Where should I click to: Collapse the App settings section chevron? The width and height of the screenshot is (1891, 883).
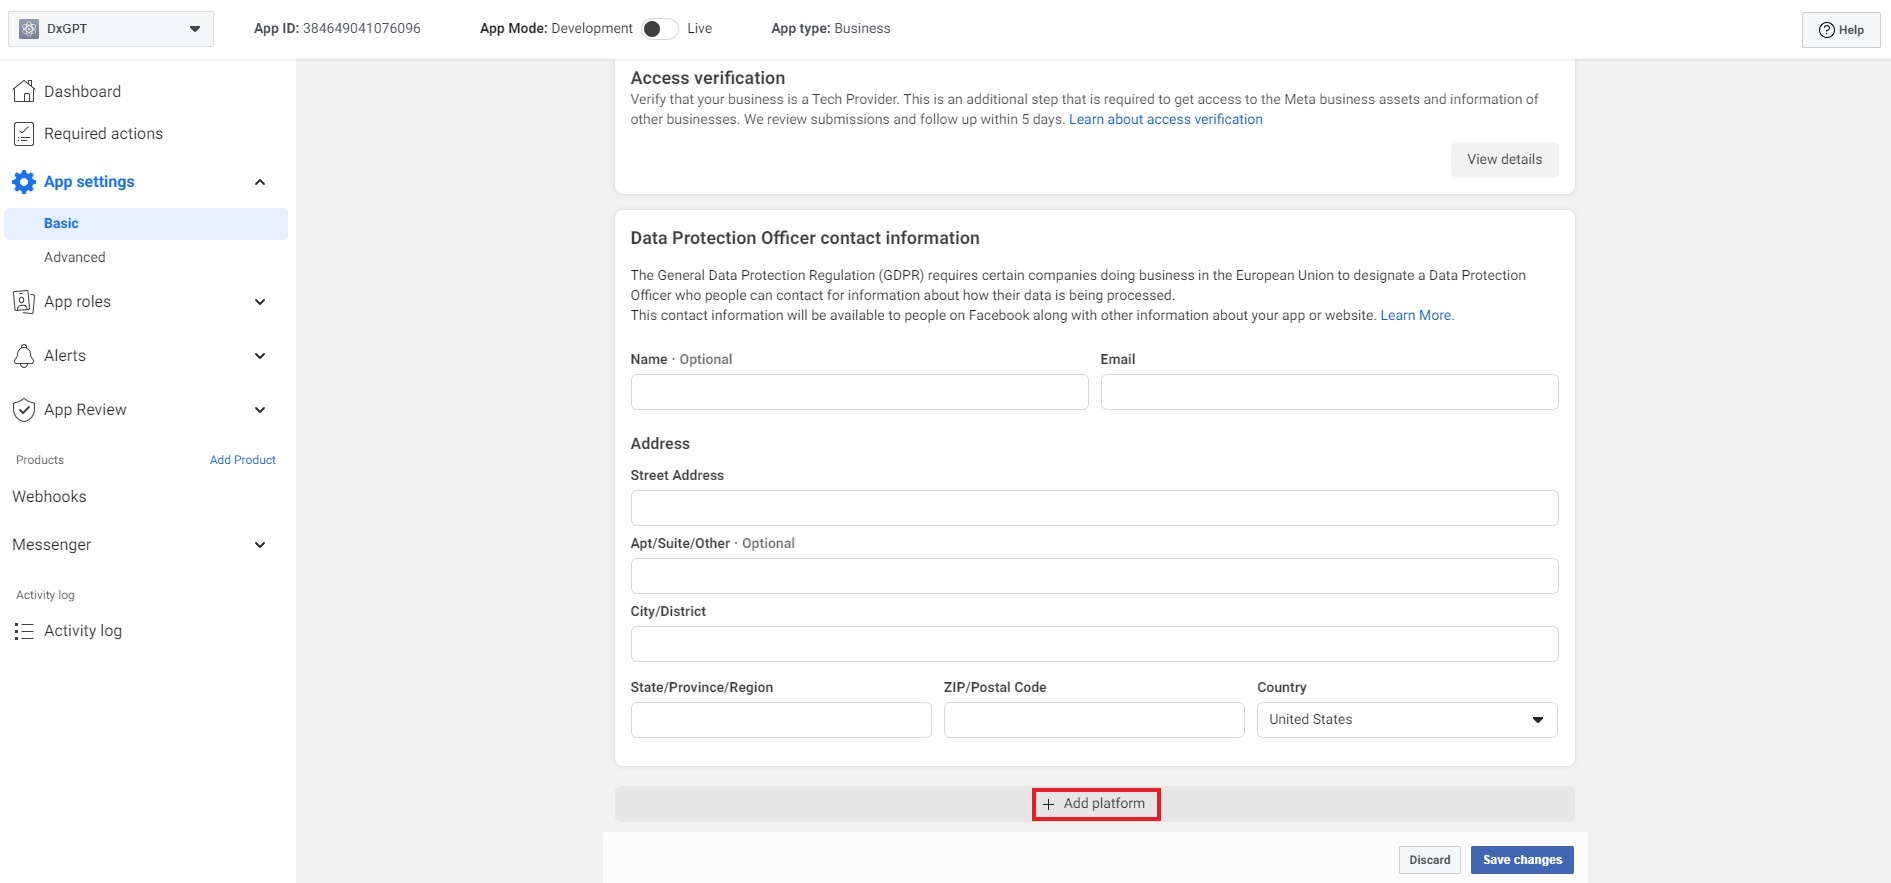[x=260, y=182]
